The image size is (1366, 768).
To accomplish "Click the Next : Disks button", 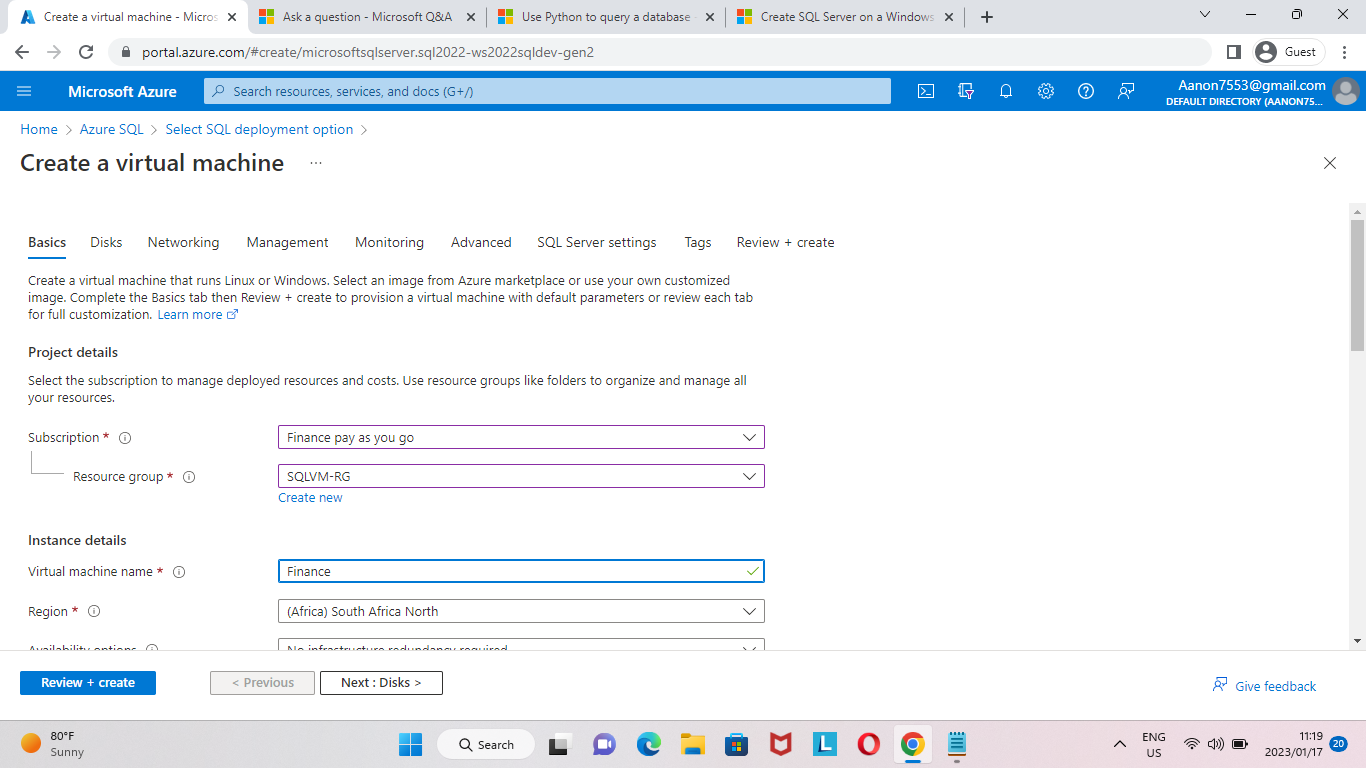I will [x=381, y=683].
